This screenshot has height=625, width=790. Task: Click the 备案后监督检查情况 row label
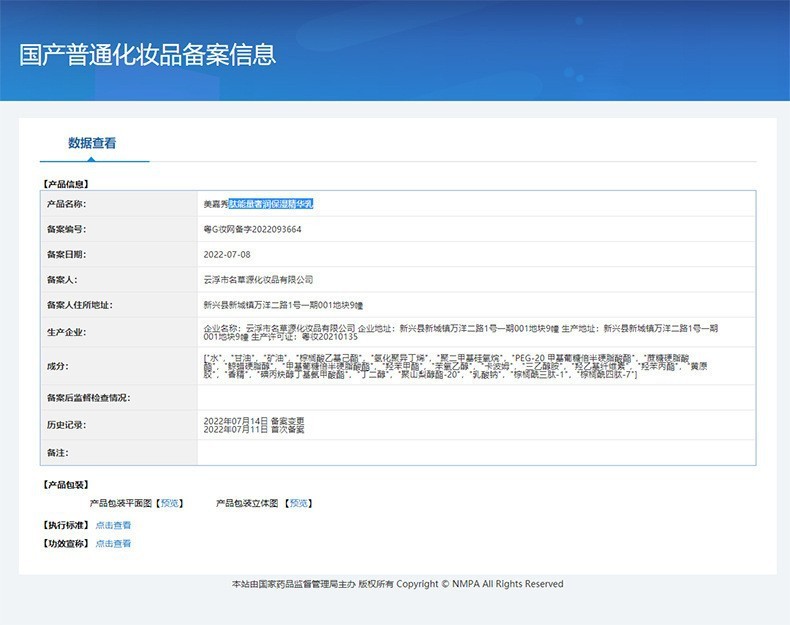89,398
